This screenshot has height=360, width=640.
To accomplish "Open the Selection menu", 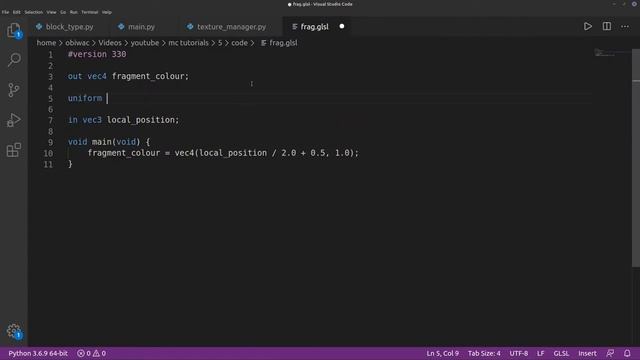I will coord(33,12).
